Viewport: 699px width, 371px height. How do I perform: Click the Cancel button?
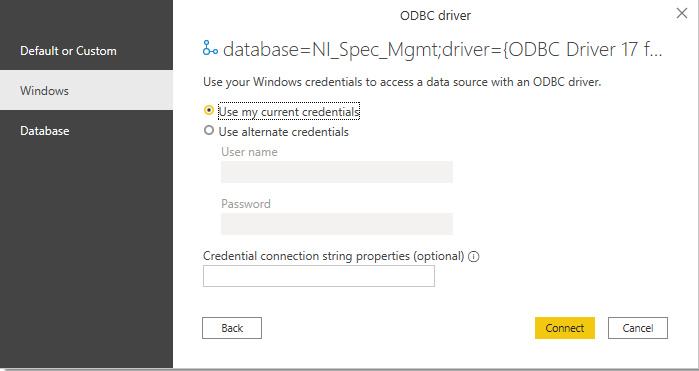[x=638, y=328]
